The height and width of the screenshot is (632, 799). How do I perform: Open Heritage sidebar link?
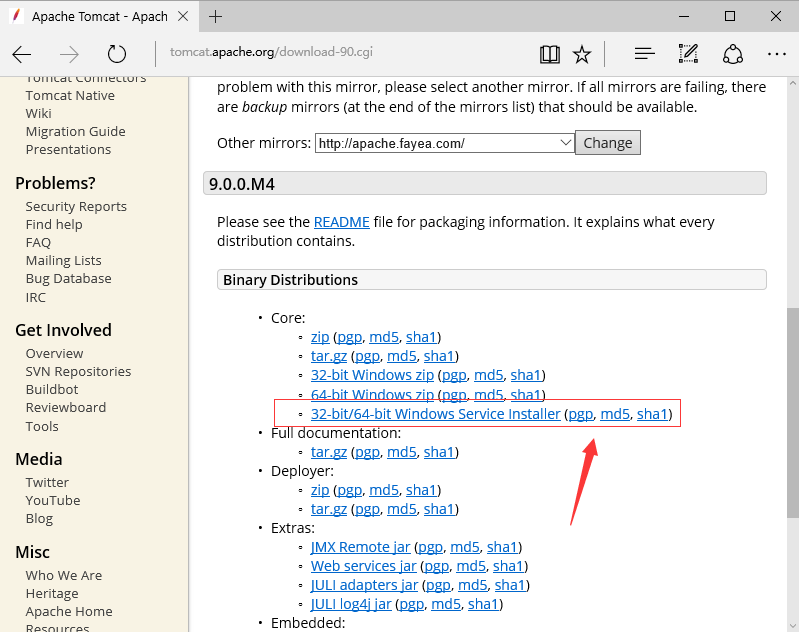52,594
